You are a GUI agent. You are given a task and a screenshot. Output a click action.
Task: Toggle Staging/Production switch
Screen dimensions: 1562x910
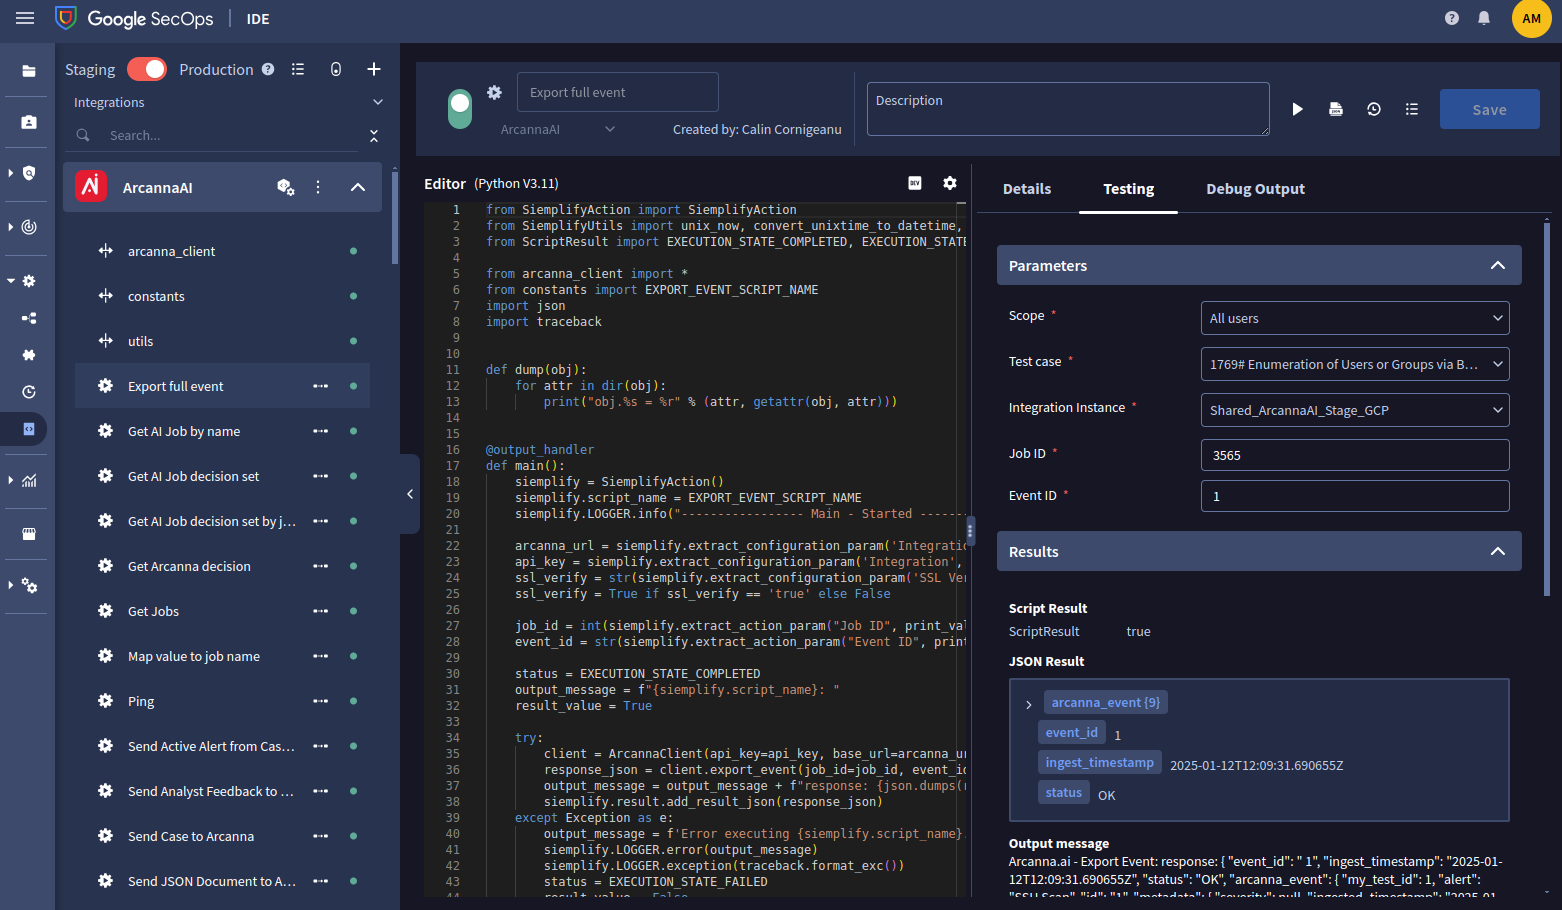147,69
